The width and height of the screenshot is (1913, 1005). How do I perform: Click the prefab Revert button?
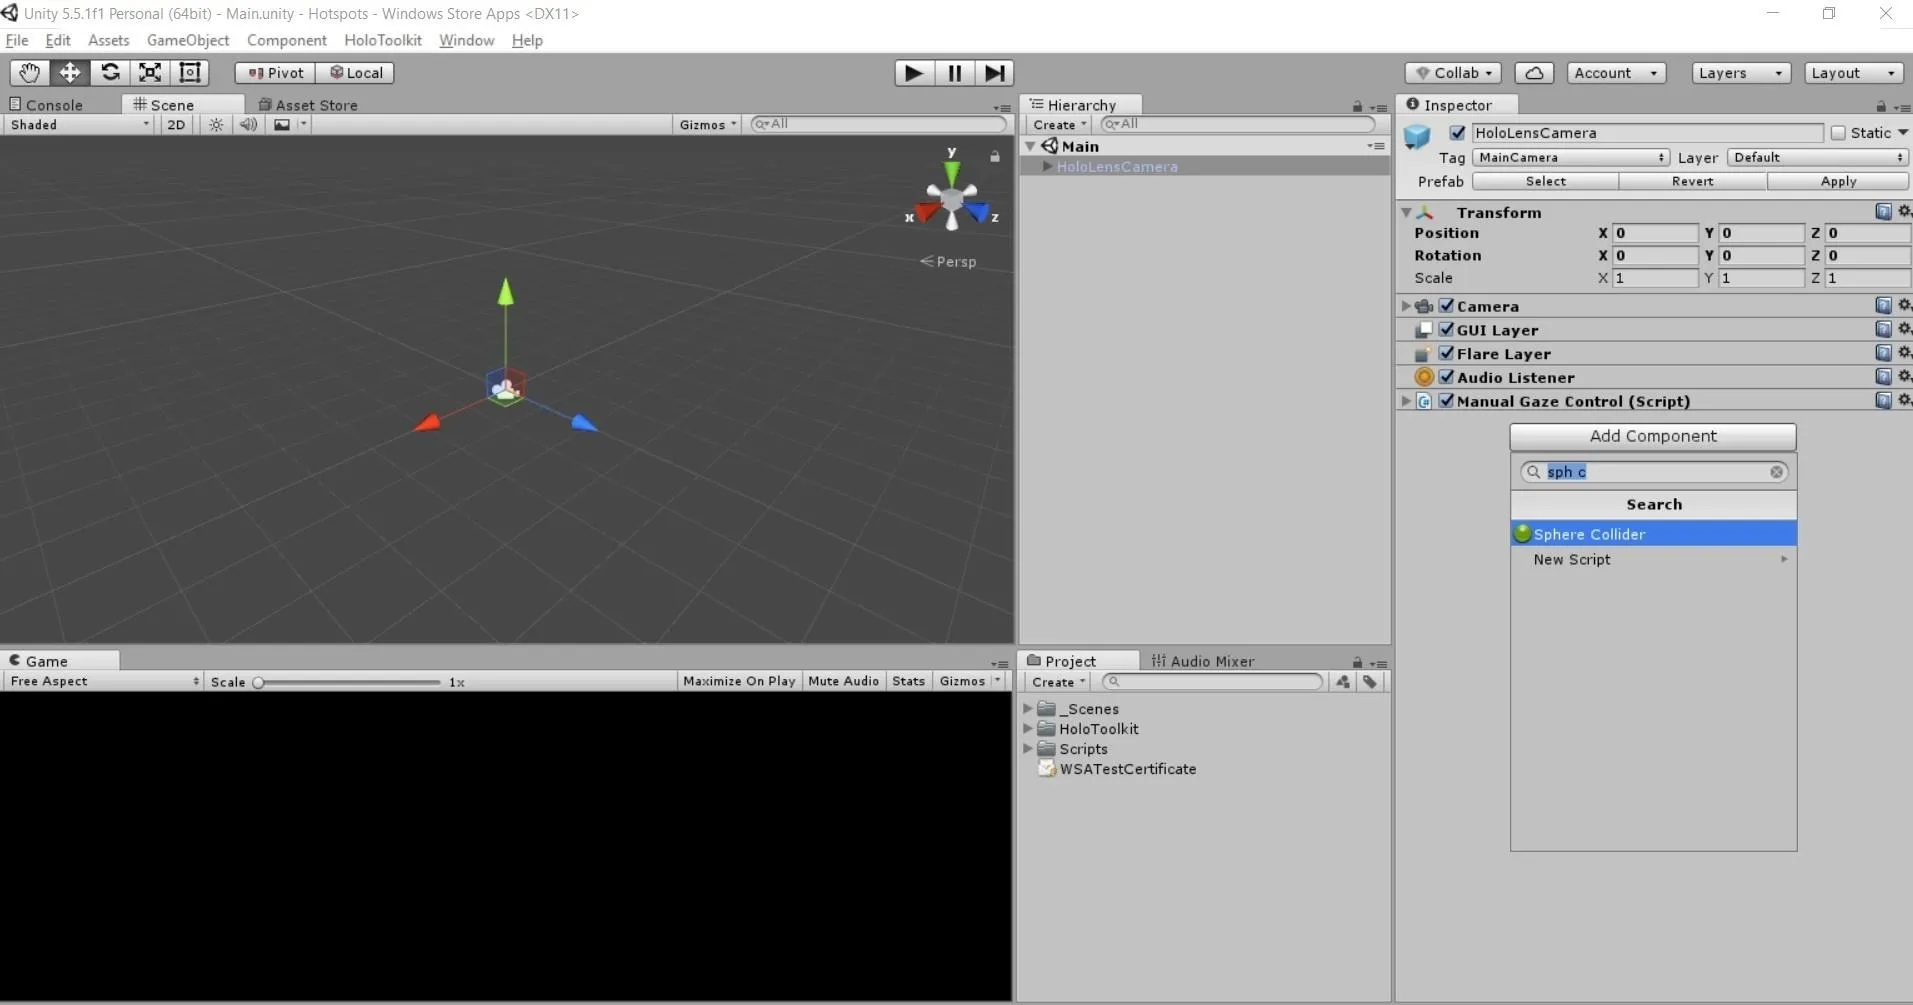pos(1693,182)
